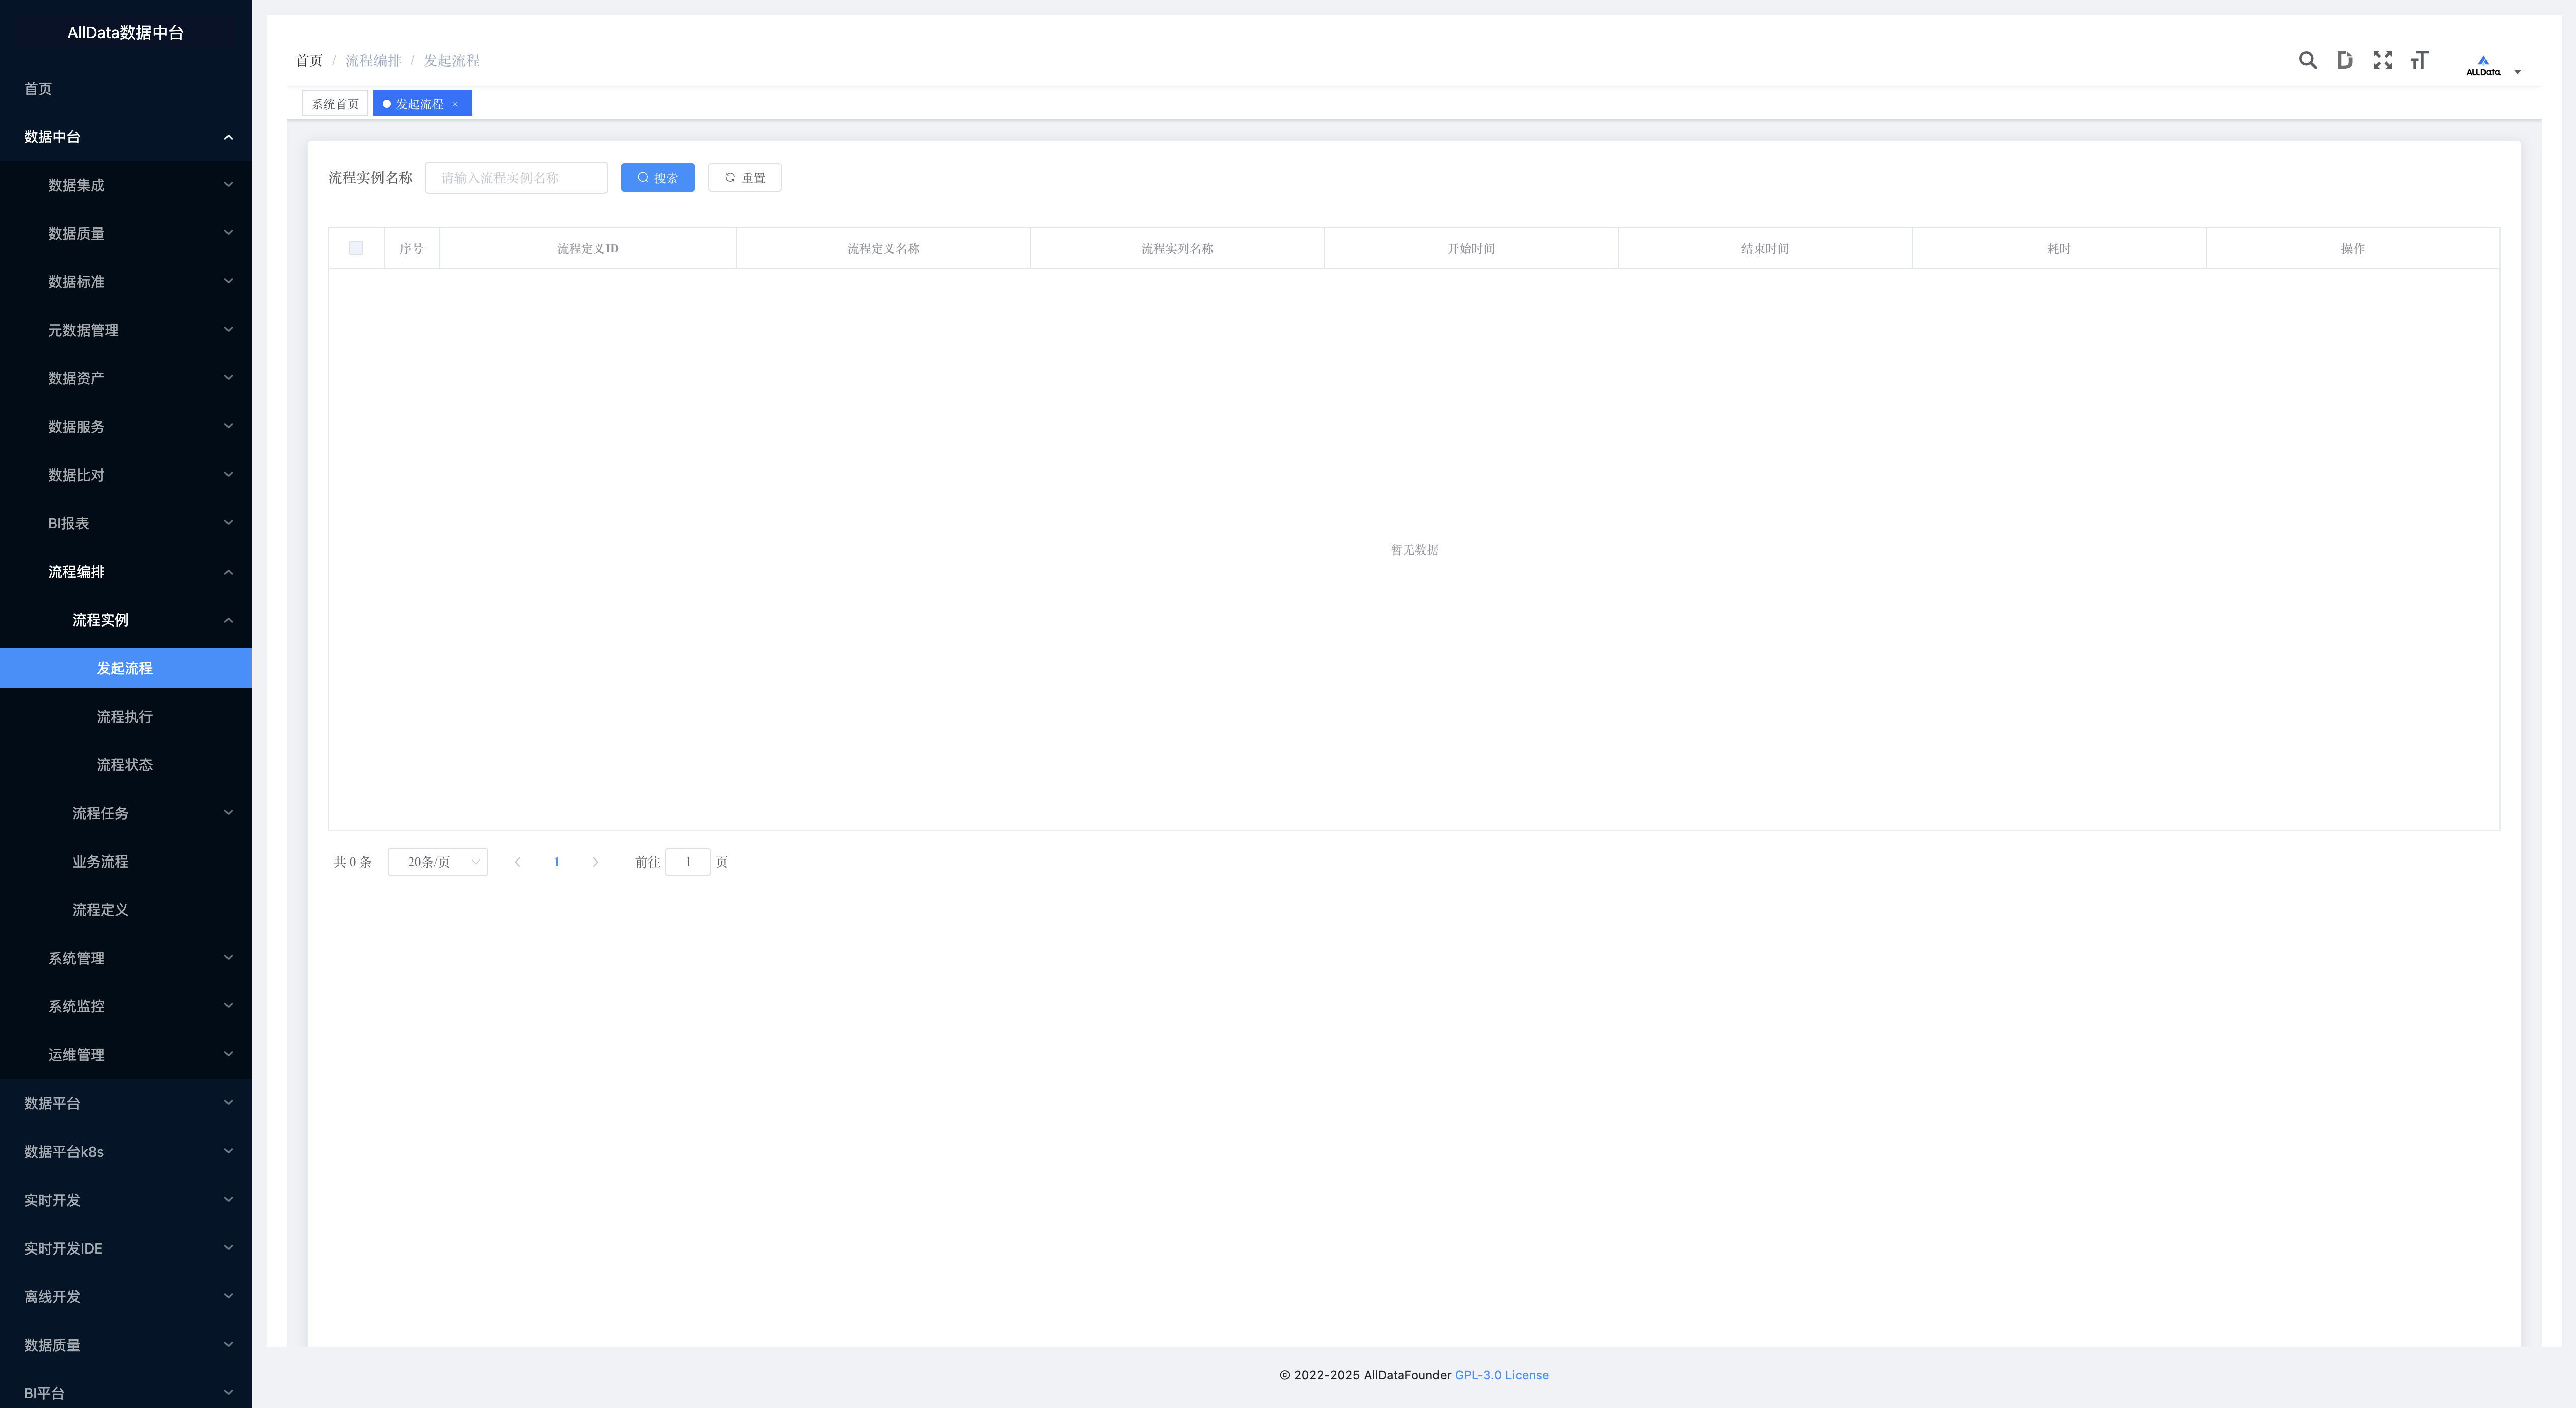Click the 流程定义名称 column header
Image resolution: width=2576 pixels, height=1408 pixels.
pos(883,248)
